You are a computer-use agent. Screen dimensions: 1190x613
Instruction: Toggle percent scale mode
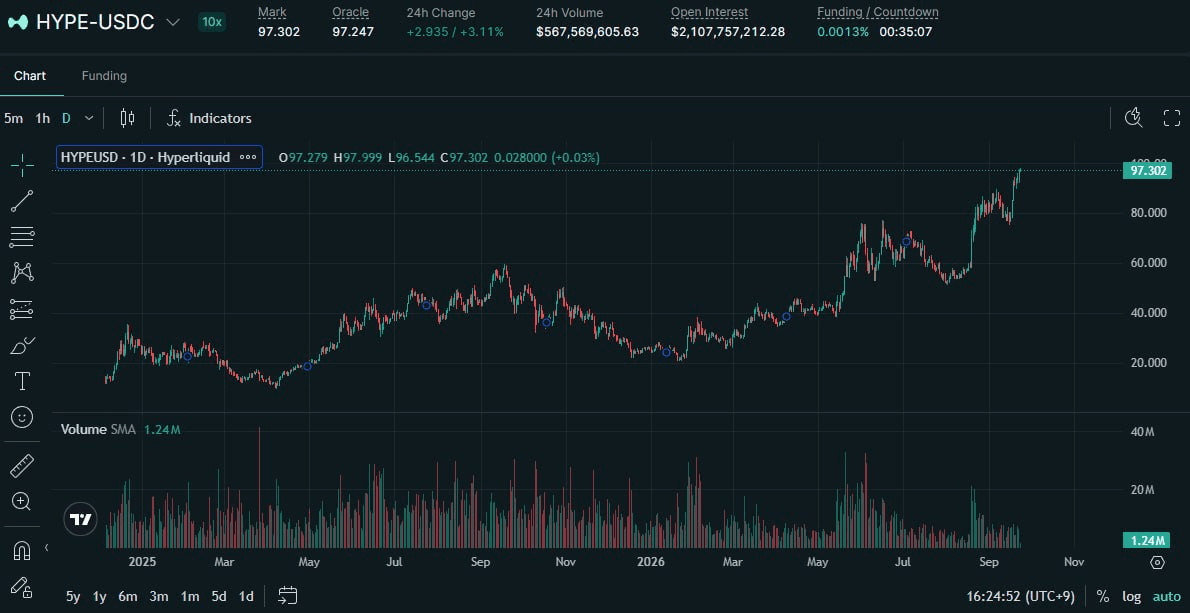coord(1103,596)
